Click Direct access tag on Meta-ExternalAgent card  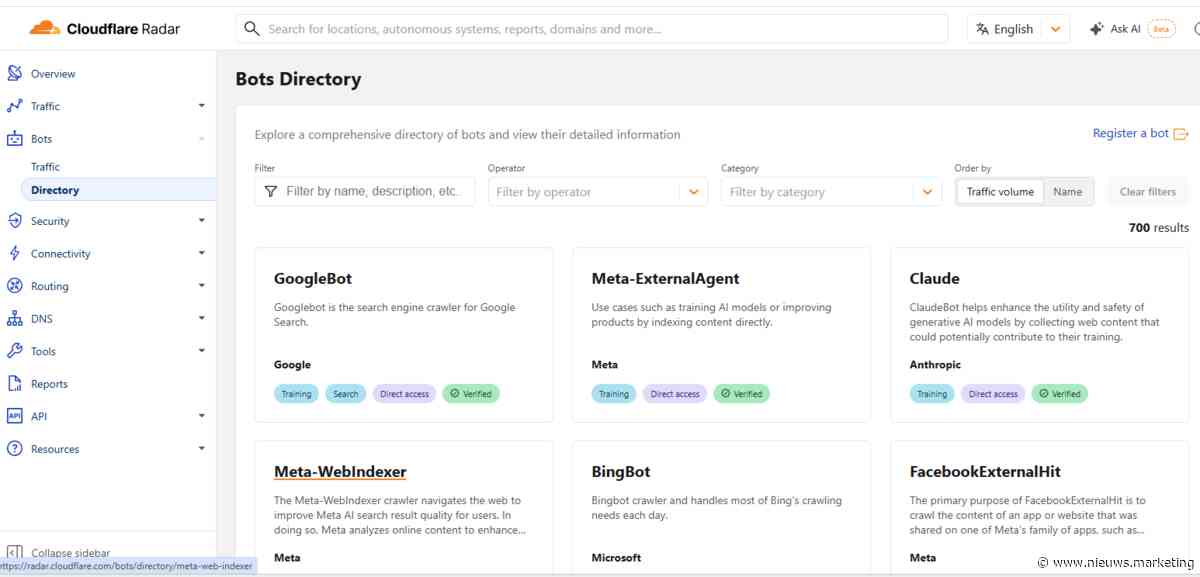pyautogui.click(x=675, y=394)
